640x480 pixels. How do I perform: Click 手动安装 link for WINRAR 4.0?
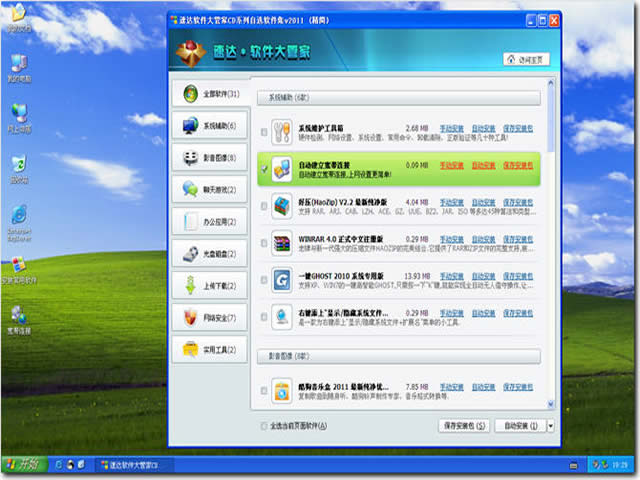[x=451, y=239]
